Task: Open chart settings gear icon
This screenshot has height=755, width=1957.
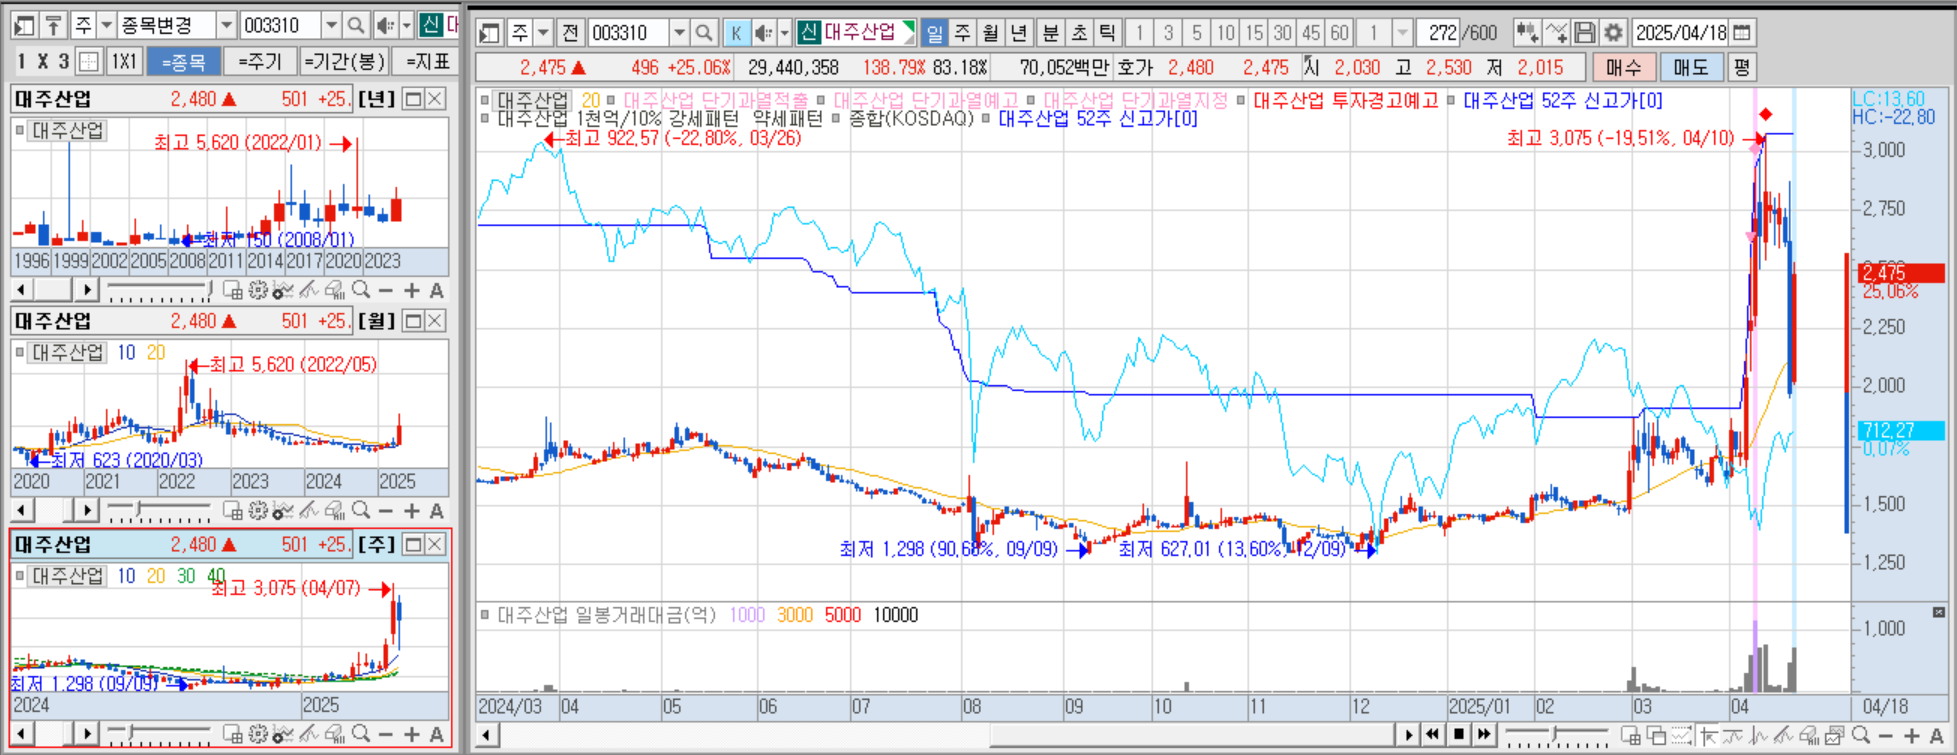Action: (1613, 33)
